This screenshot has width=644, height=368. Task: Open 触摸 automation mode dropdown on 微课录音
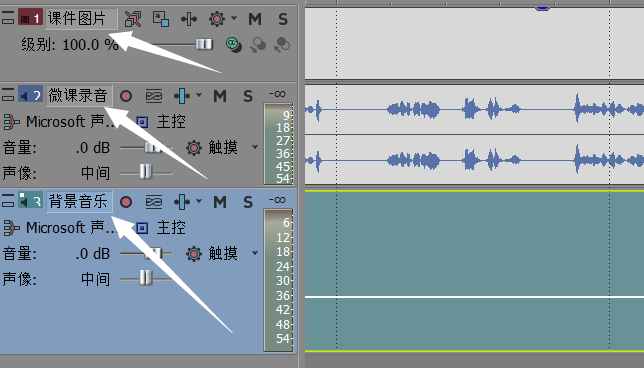(255, 147)
